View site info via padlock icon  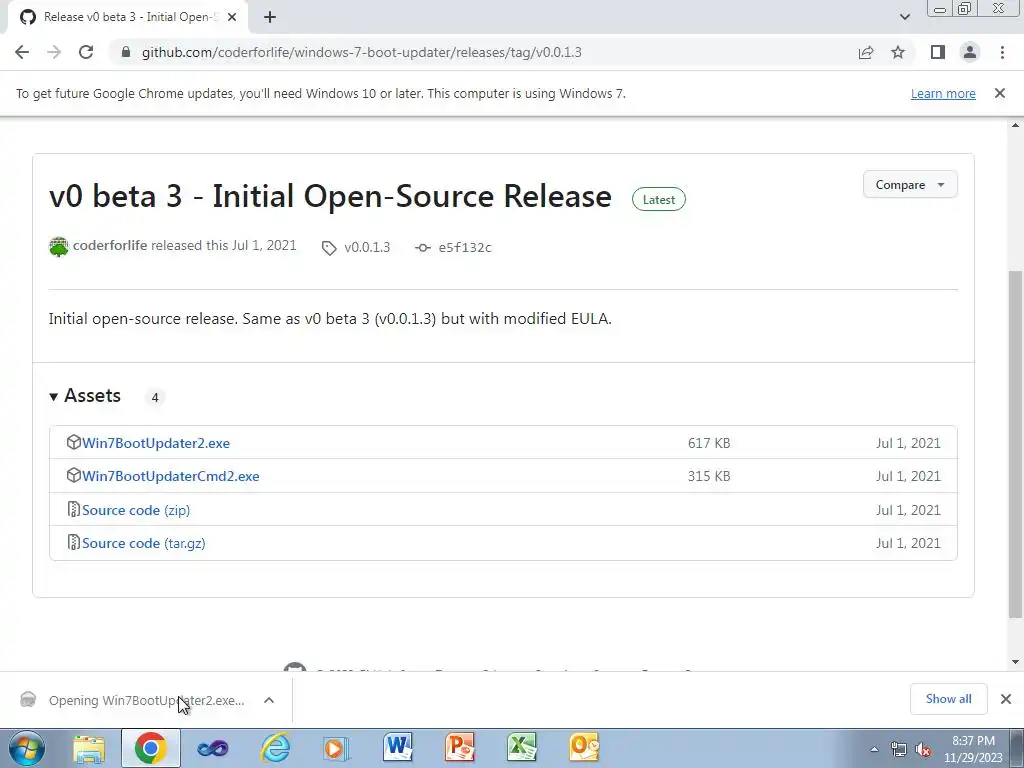click(x=126, y=52)
